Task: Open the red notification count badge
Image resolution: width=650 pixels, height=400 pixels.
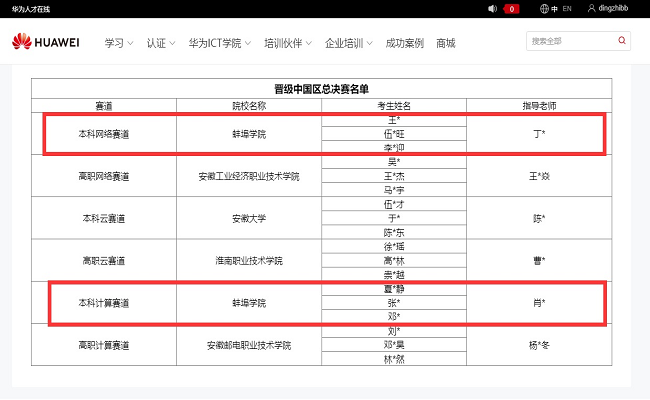Action: pos(511,9)
